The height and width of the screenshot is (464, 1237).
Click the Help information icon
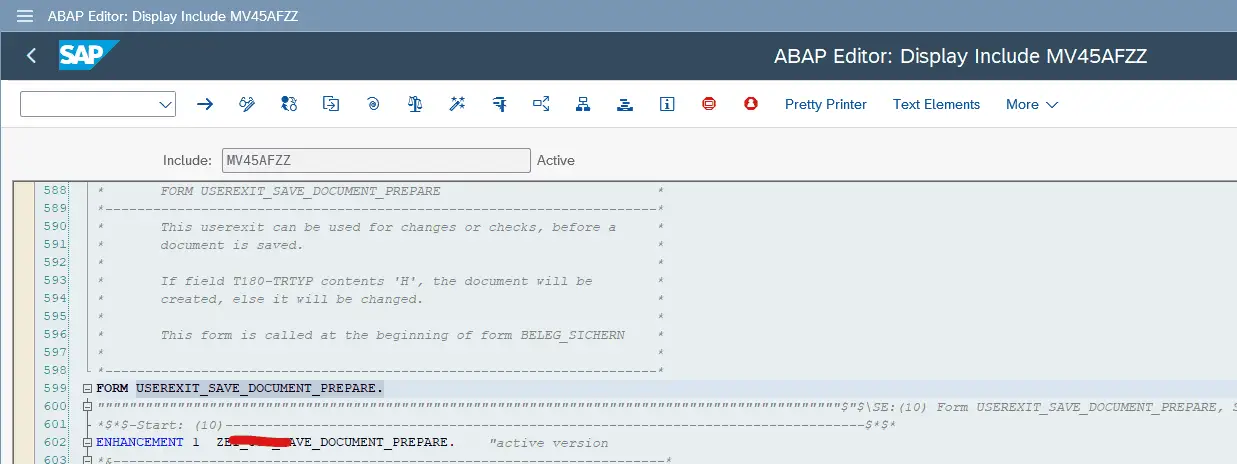[x=667, y=104]
